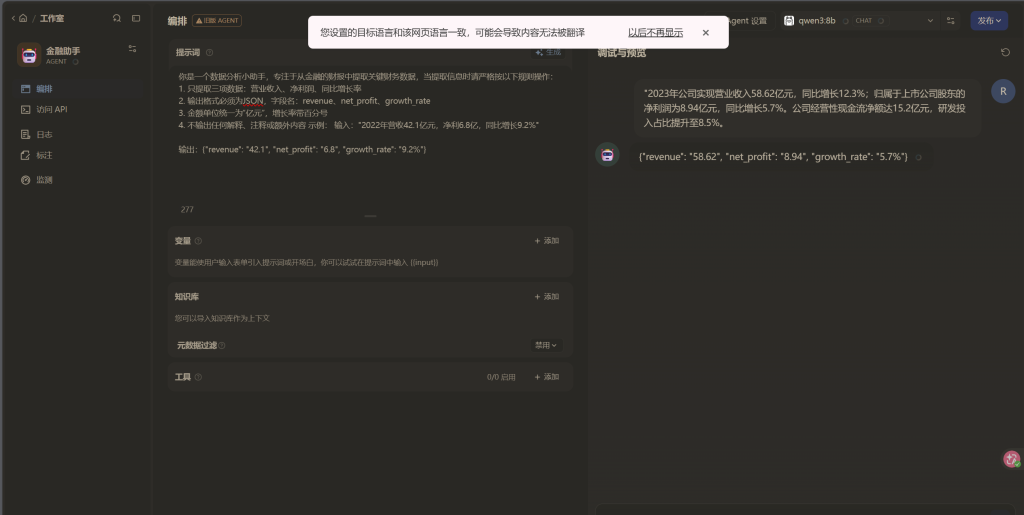Open the 禁用 metadata filter dropdown
The width and height of the screenshot is (1024, 515).
[x=546, y=345]
